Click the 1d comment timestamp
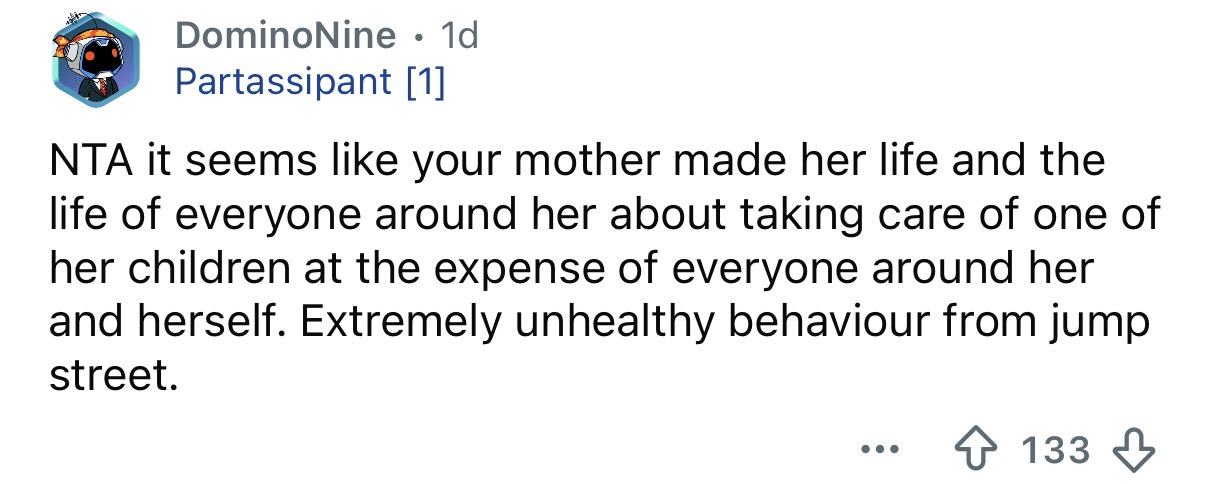The width and height of the screenshot is (1206, 484). click(x=461, y=37)
